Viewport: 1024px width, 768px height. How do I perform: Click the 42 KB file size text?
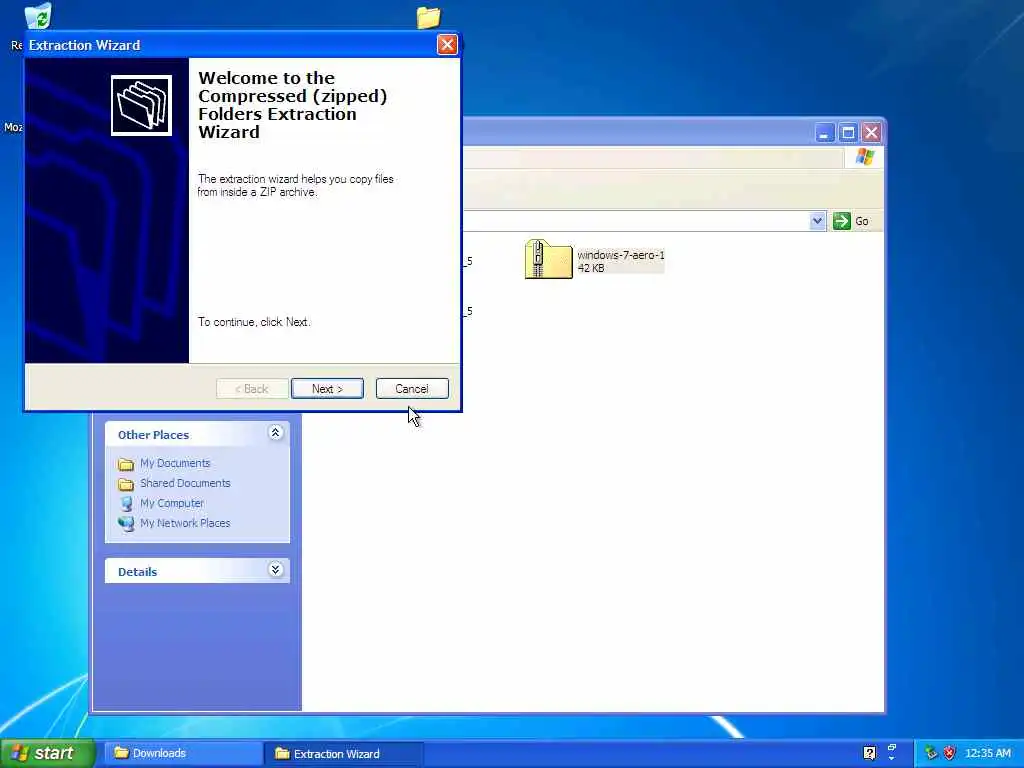pos(591,268)
